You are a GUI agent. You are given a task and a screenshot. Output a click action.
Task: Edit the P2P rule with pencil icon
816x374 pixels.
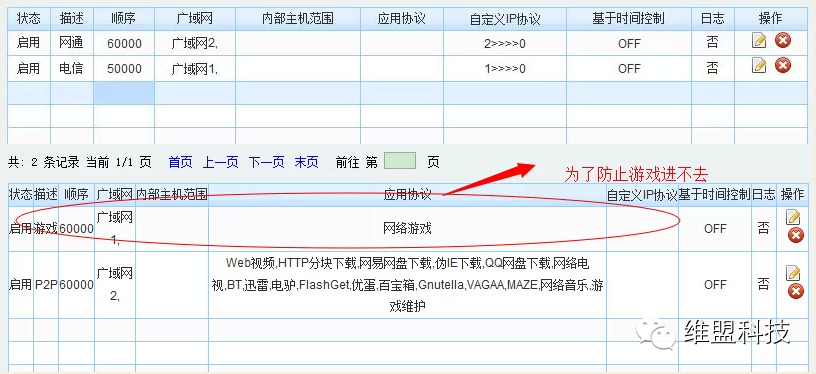(x=793, y=273)
